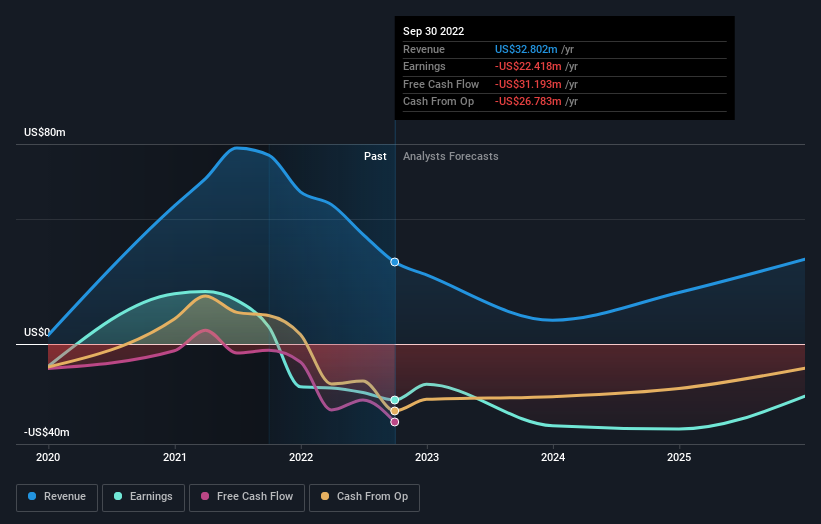Click the 2025 x-axis label
Viewport: 821px width, 524px height.
(679, 458)
